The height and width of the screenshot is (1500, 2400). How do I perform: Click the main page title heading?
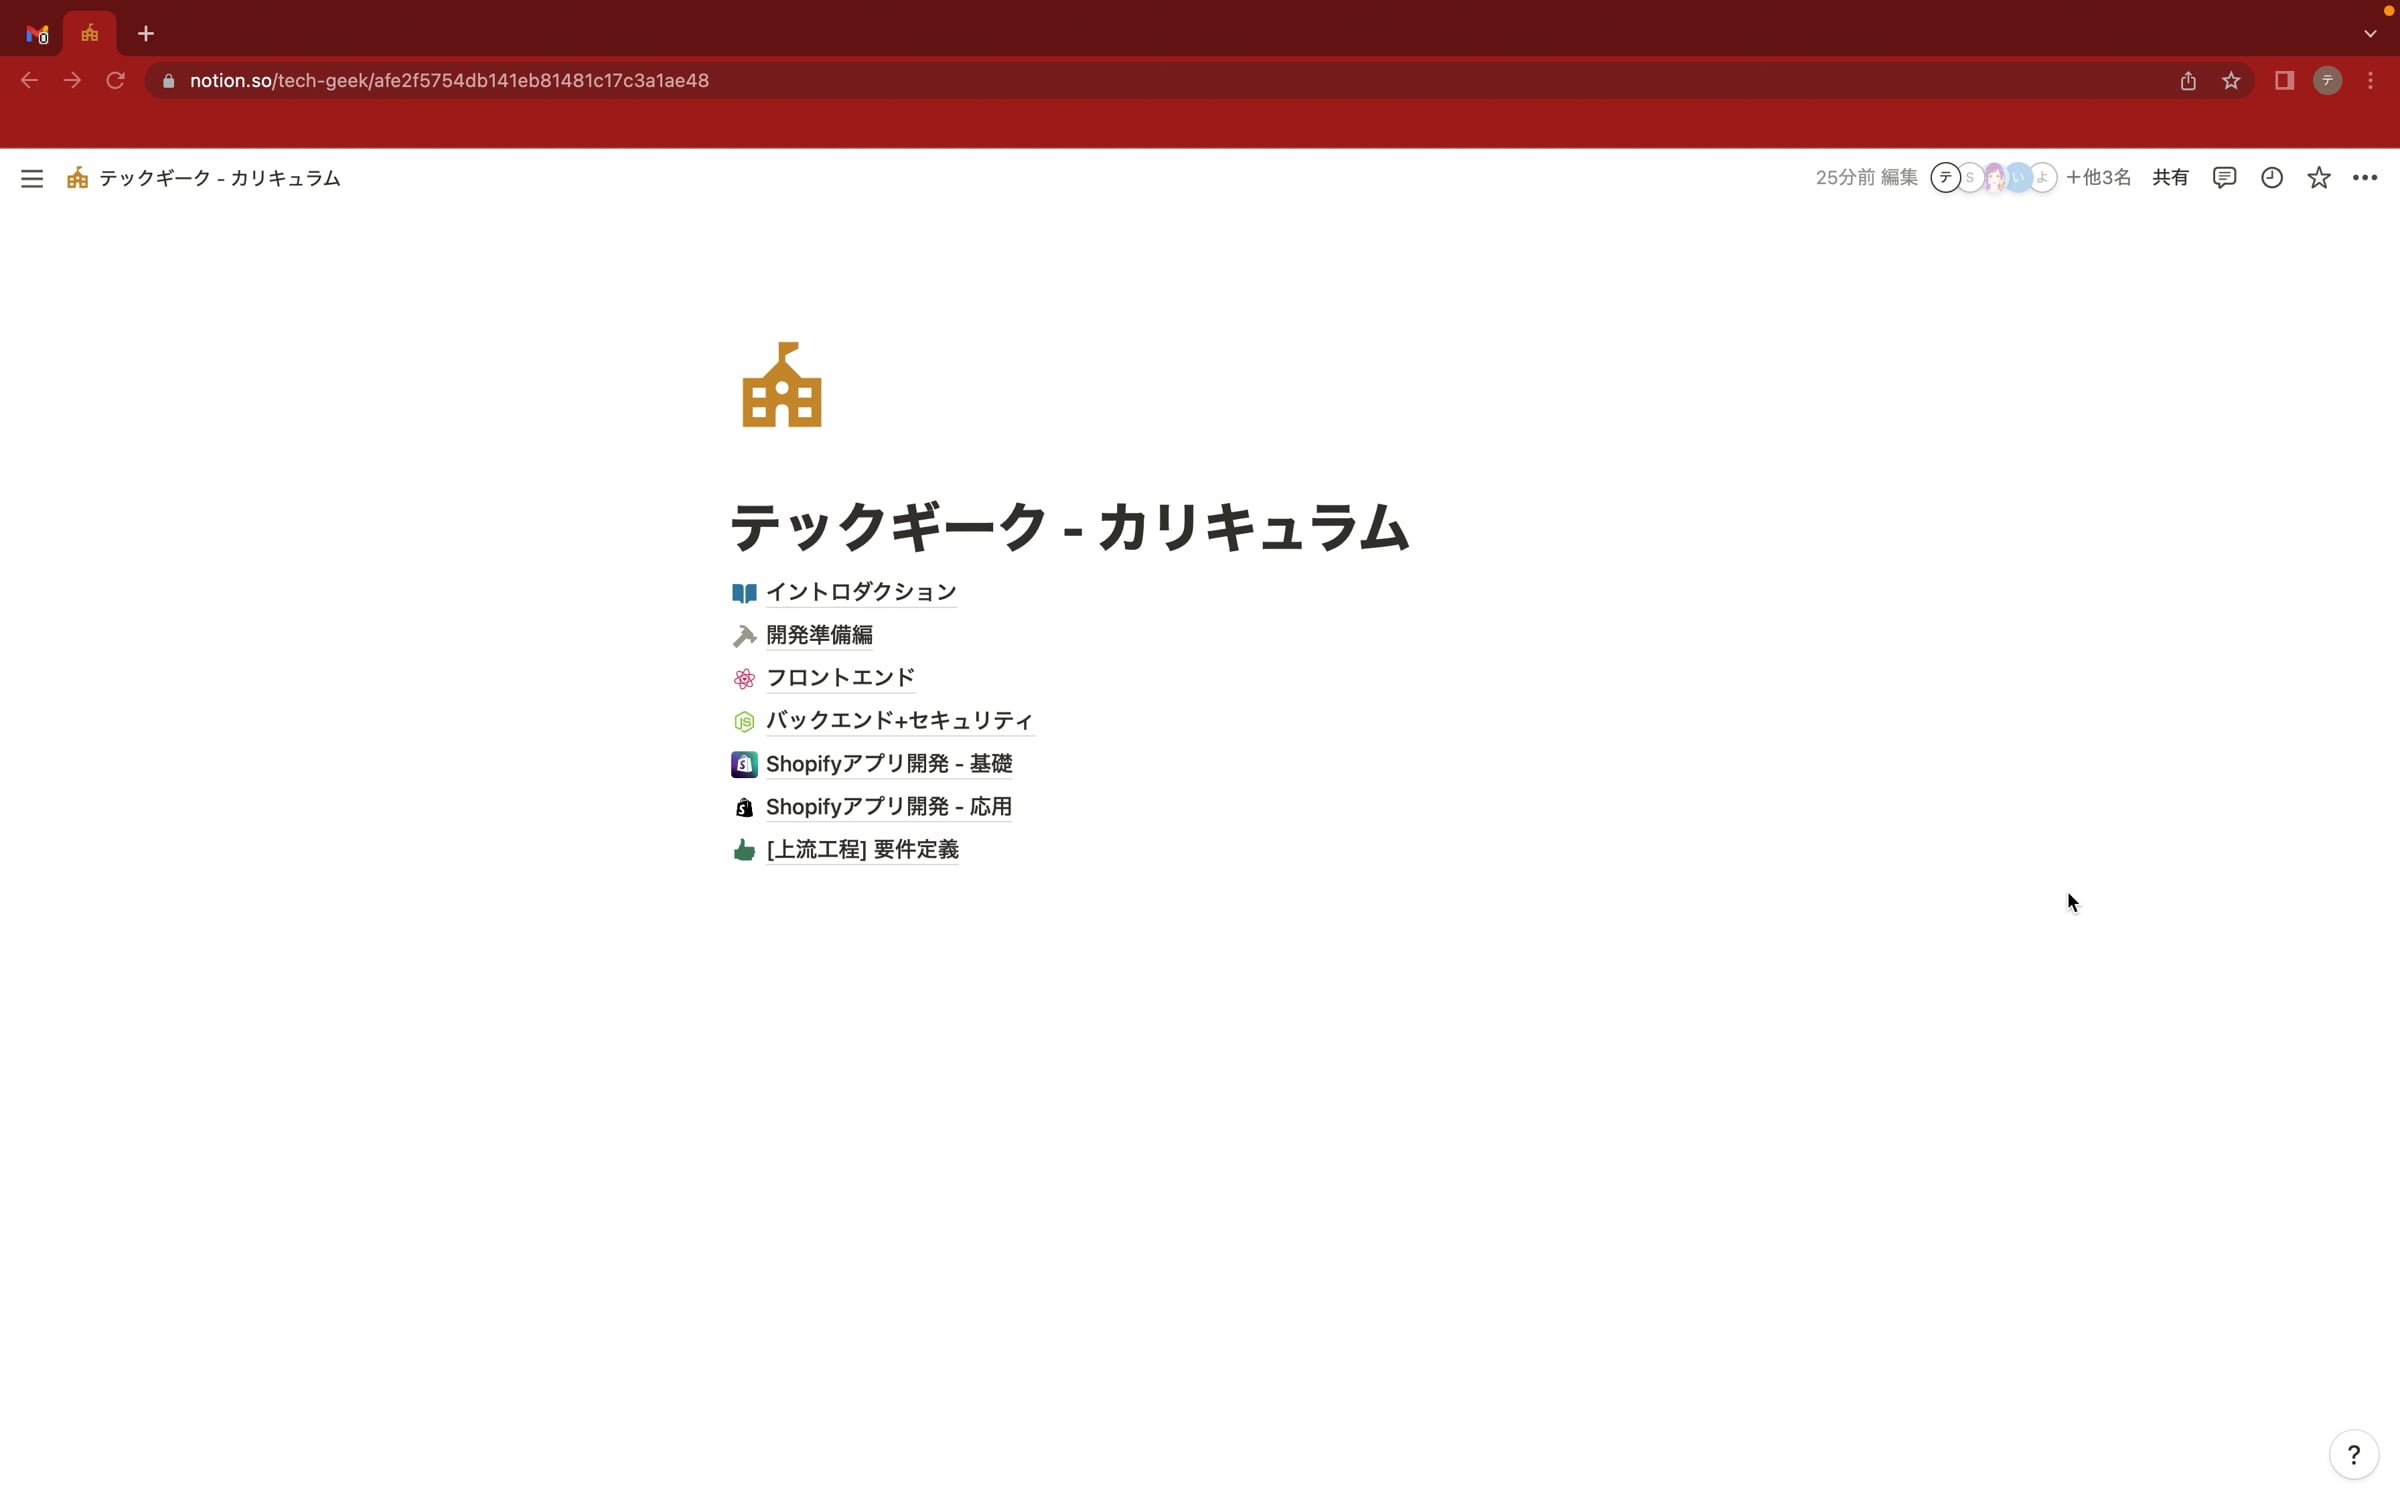[x=1070, y=526]
